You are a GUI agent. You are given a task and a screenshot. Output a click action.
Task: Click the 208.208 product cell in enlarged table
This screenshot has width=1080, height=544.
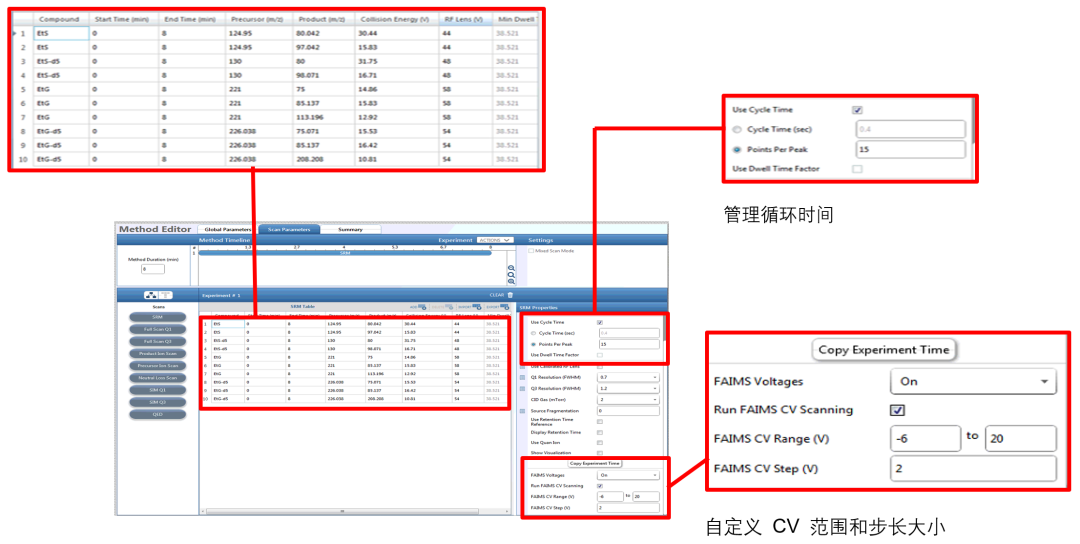click(x=324, y=159)
